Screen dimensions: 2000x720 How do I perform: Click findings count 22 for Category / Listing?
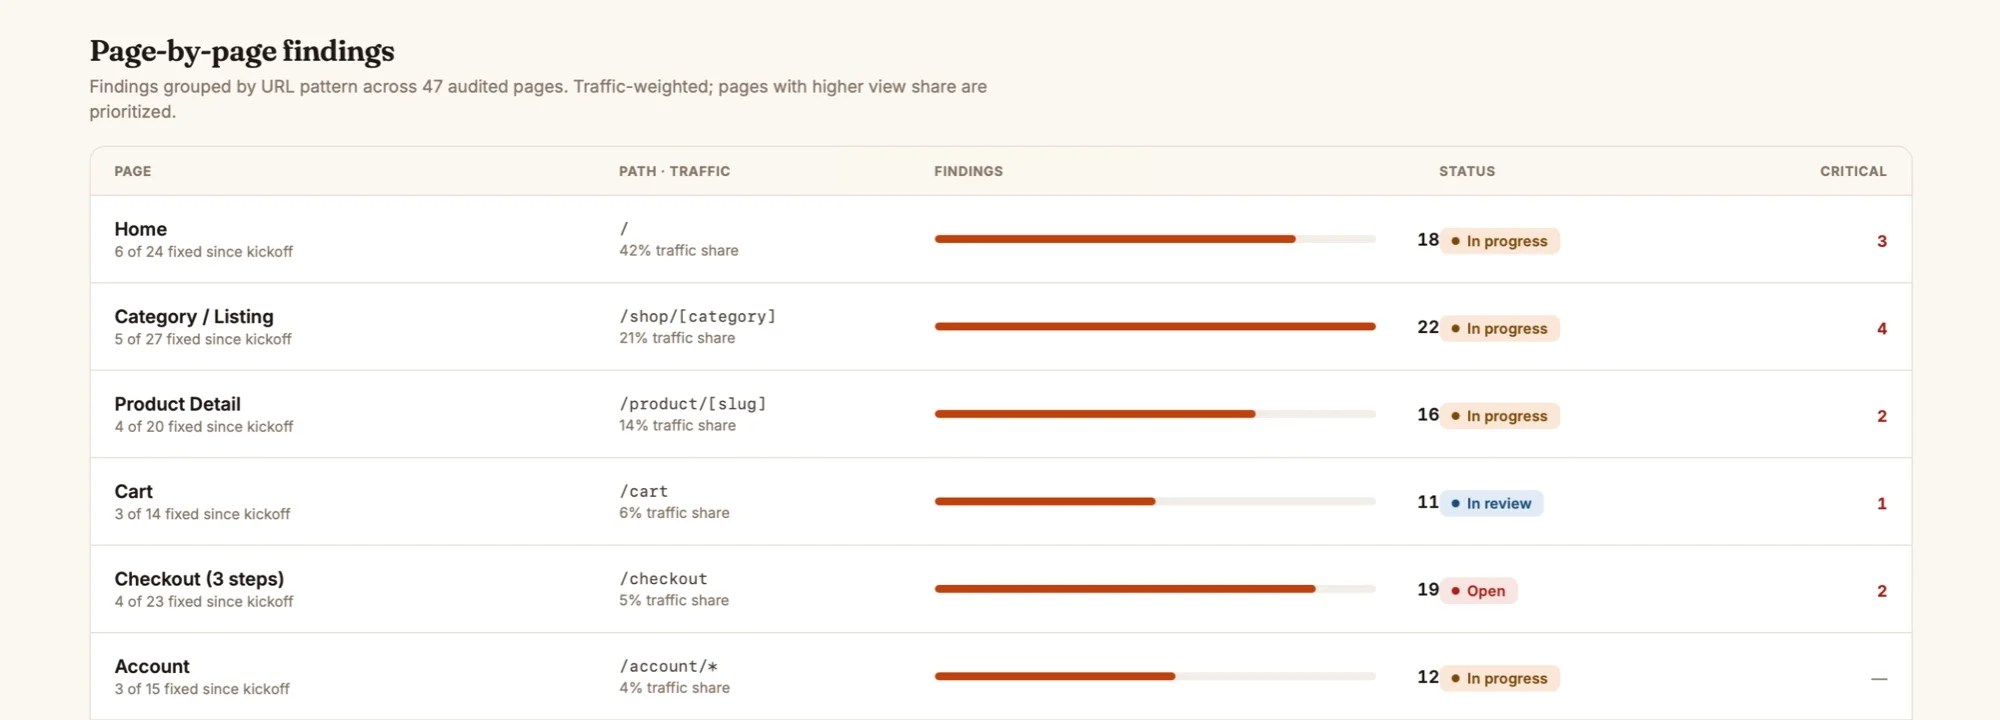(1428, 327)
